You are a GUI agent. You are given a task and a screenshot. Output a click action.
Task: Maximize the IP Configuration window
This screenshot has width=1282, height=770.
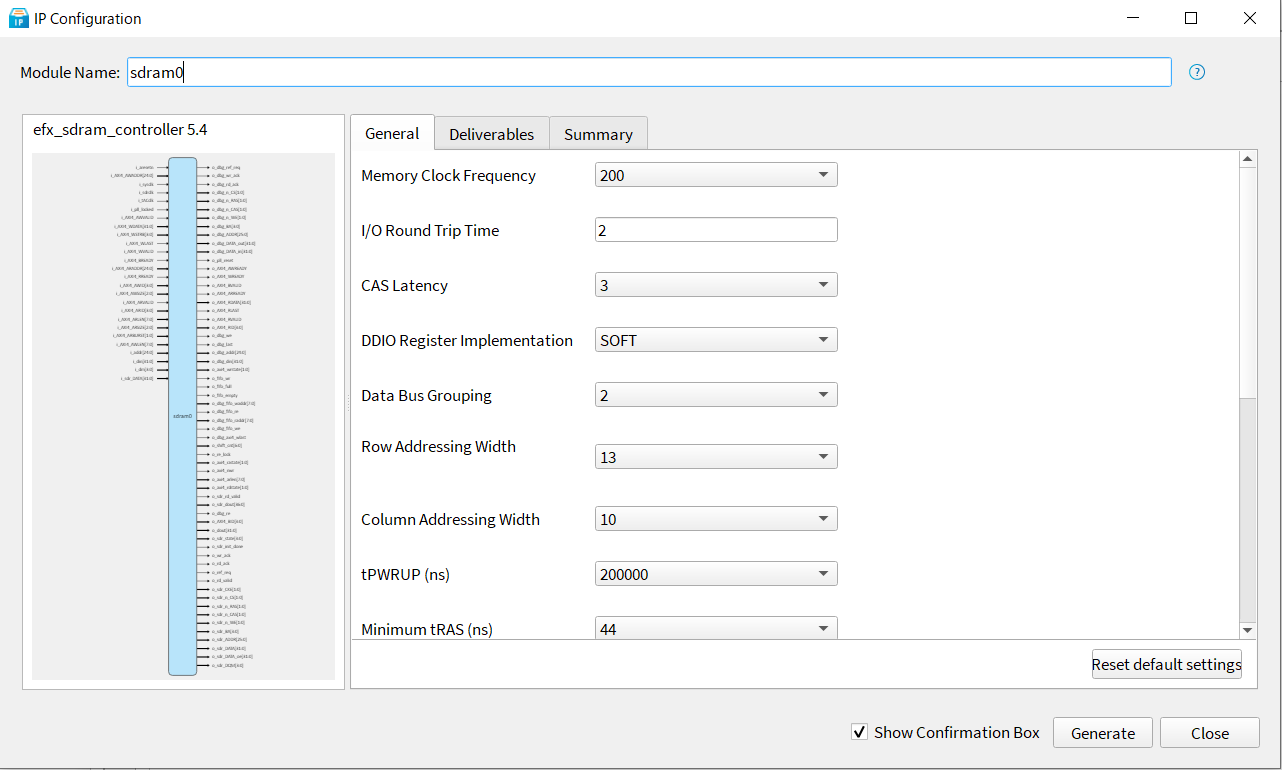(1191, 18)
